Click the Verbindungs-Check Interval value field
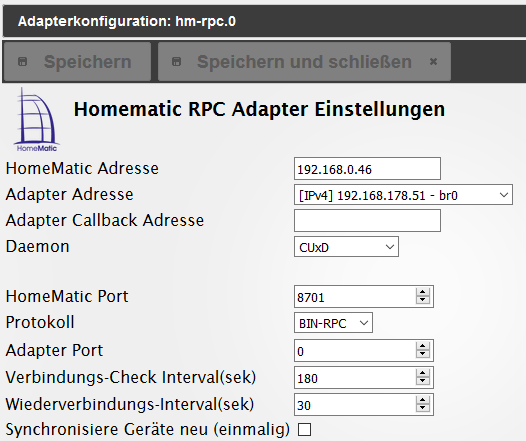Image resolution: width=526 pixels, height=441 pixels. 355,378
